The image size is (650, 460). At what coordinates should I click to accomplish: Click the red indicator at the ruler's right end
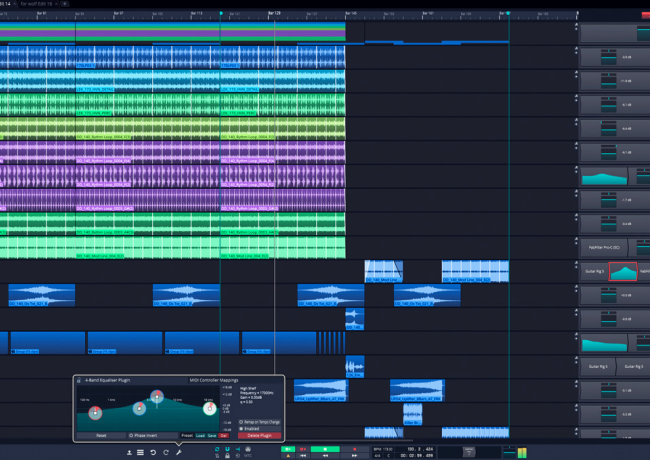pos(646,15)
